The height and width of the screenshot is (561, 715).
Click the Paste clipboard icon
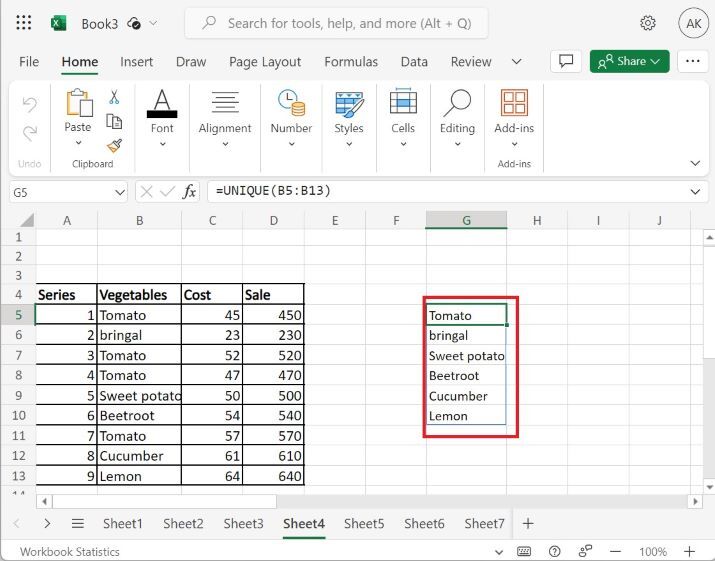pos(78,103)
